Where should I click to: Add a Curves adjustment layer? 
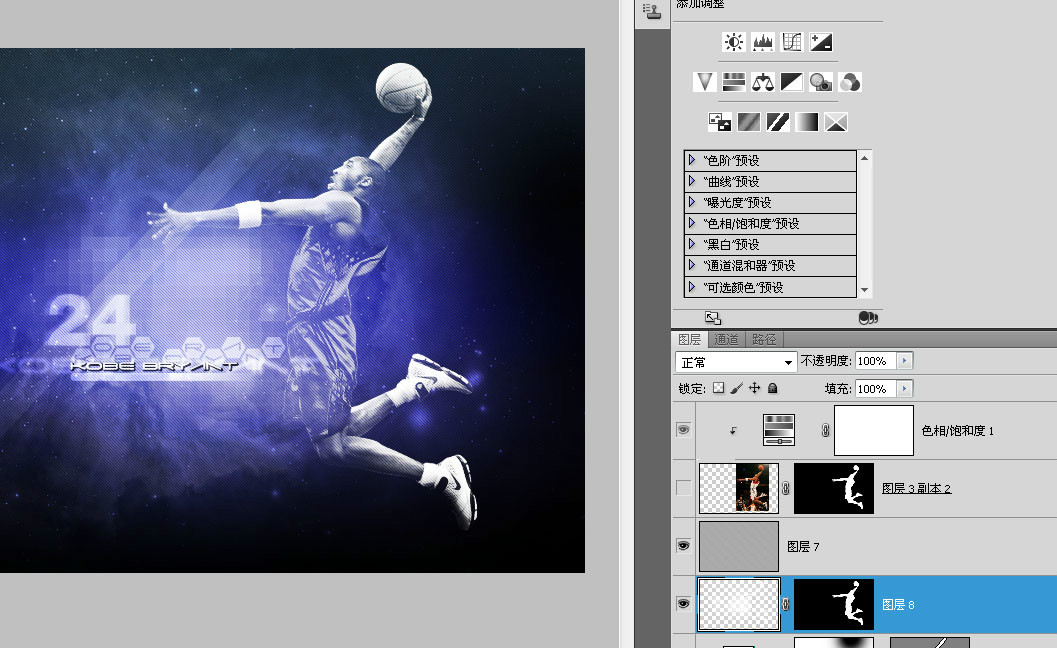(x=791, y=42)
